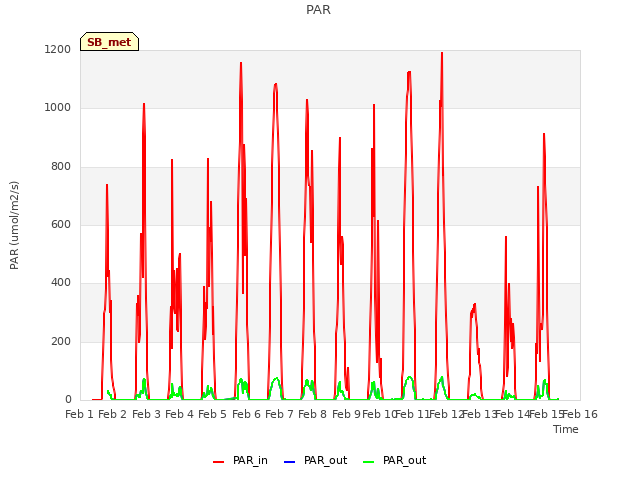Viewport: 640px width, 480px height.
Task: Click the Feb 14 tick label
Action: (x=513, y=414)
